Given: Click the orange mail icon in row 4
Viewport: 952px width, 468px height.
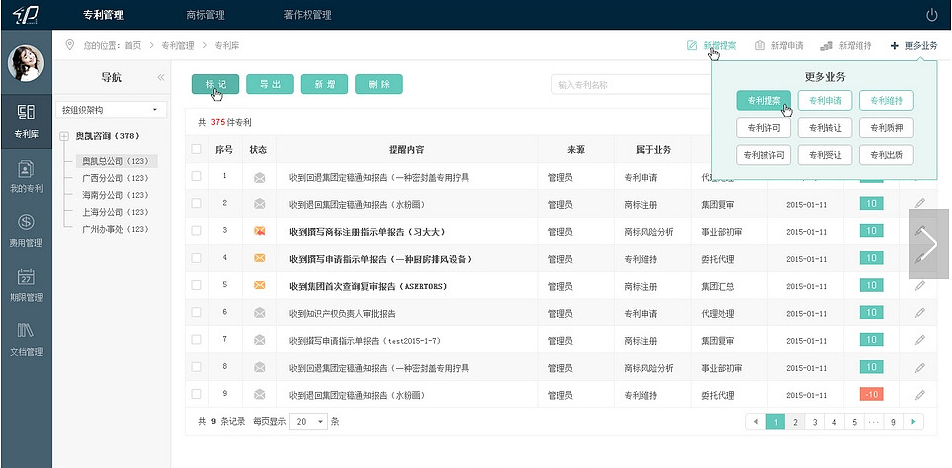Looking at the screenshot, I should click(x=260, y=258).
